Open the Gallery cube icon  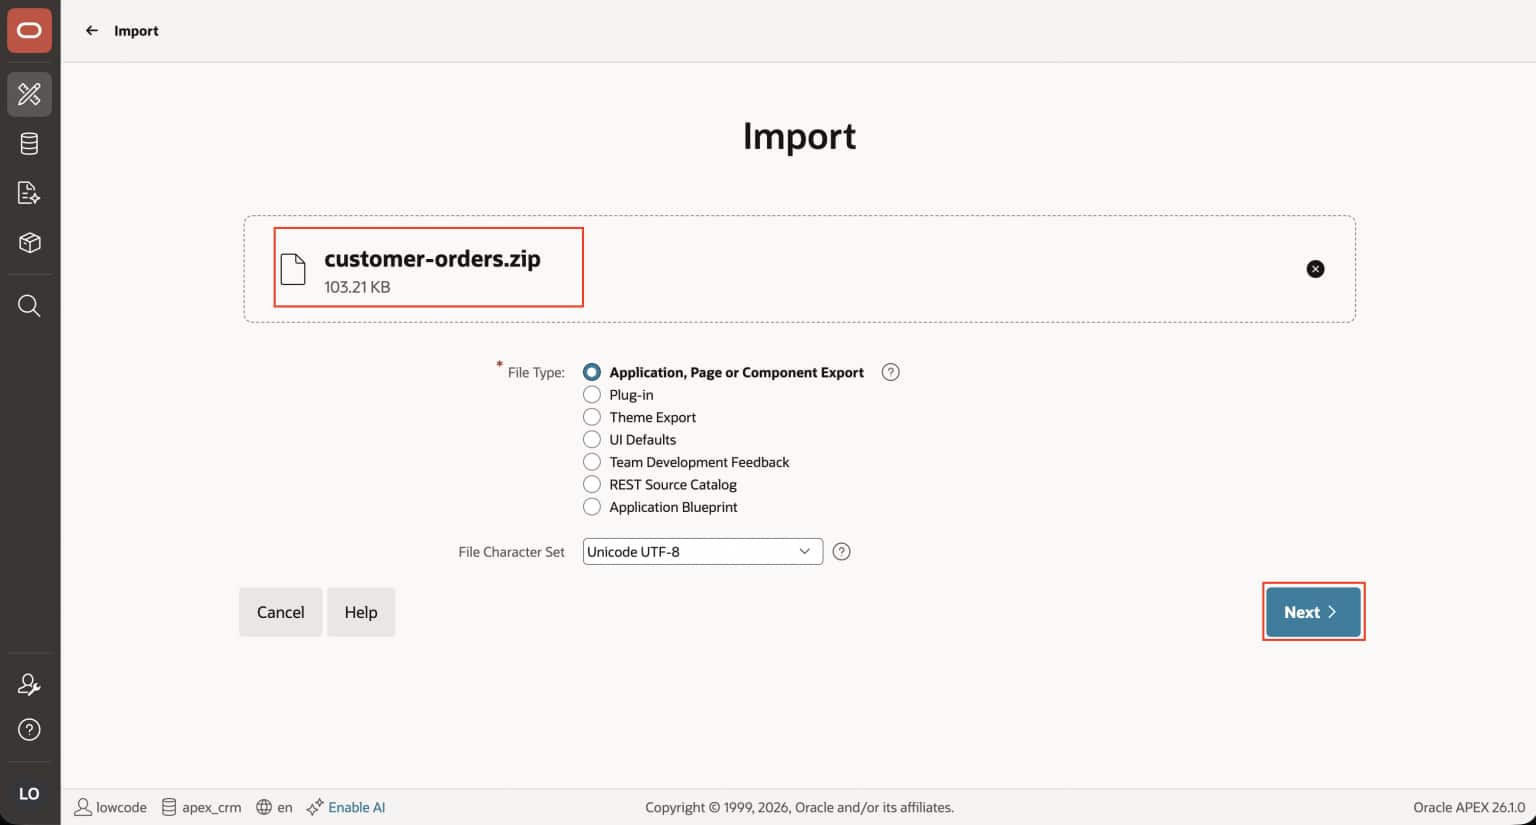(x=29, y=243)
